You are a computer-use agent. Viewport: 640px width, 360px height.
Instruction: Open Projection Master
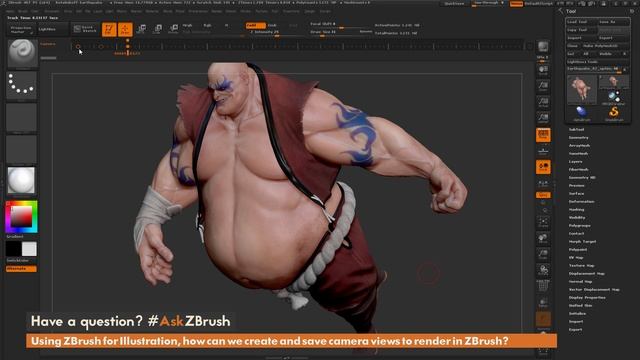tap(21, 29)
